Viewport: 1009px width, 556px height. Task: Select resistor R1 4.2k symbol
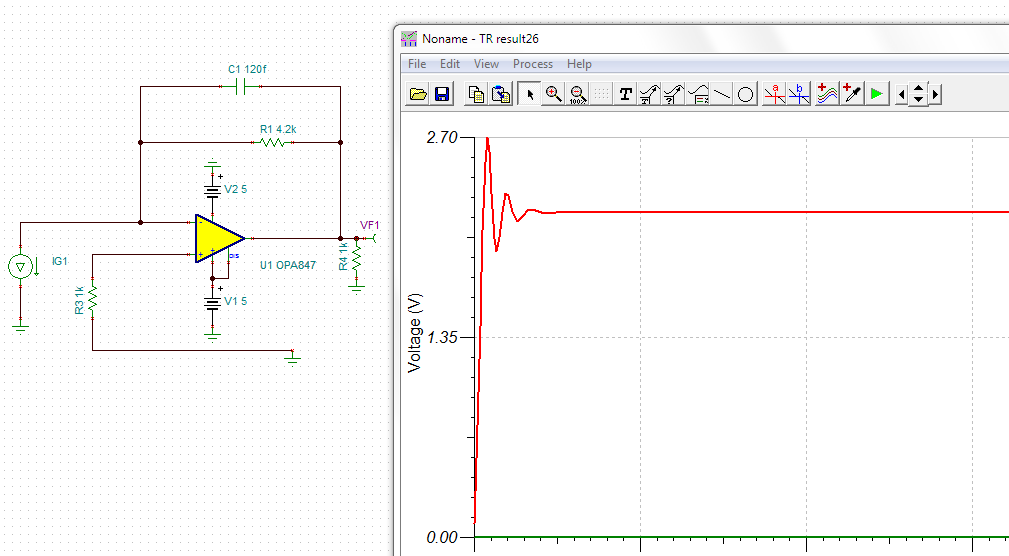tap(272, 142)
